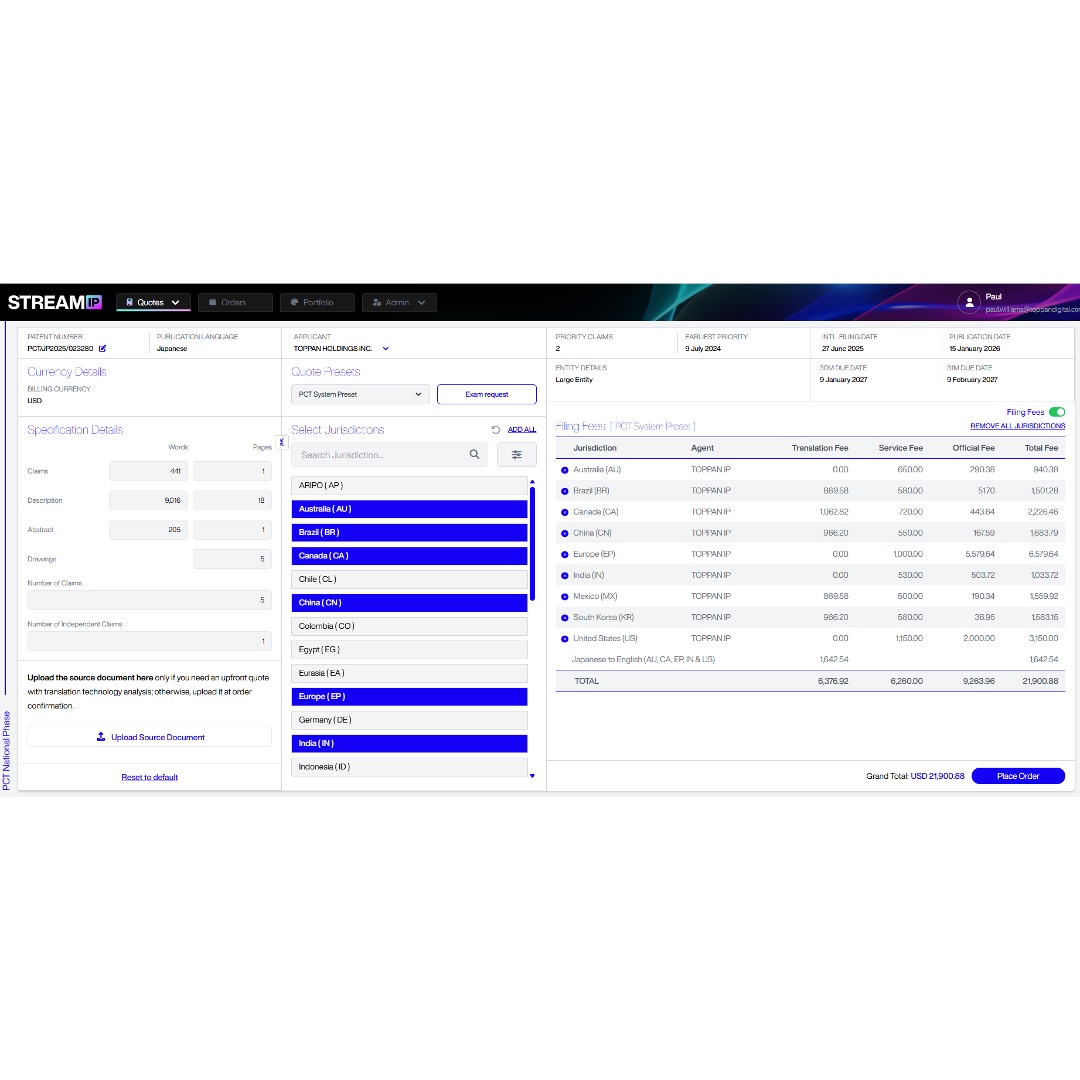This screenshot has height=1080, width=1080.
Task: Open the PCT System Preset dropdown
Action: [360, 395]
